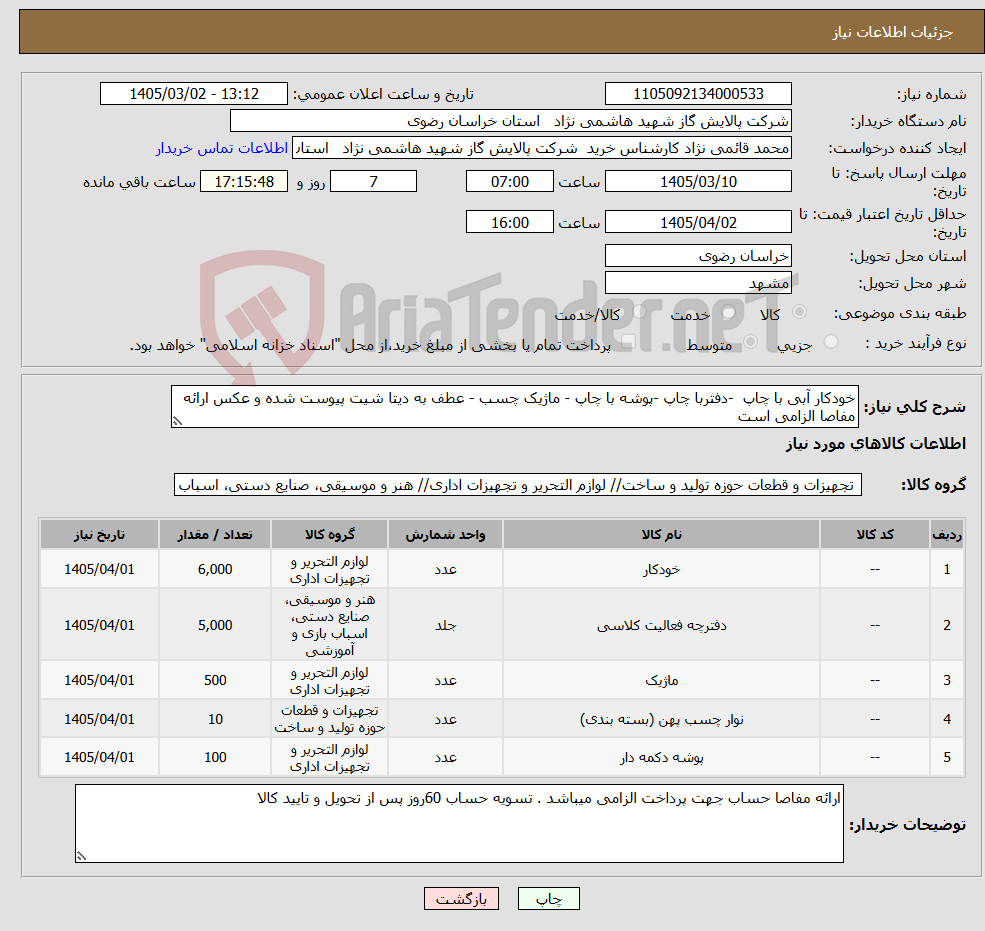Click the جزئیات اطلاعات نیاز header title

[893, 32]
